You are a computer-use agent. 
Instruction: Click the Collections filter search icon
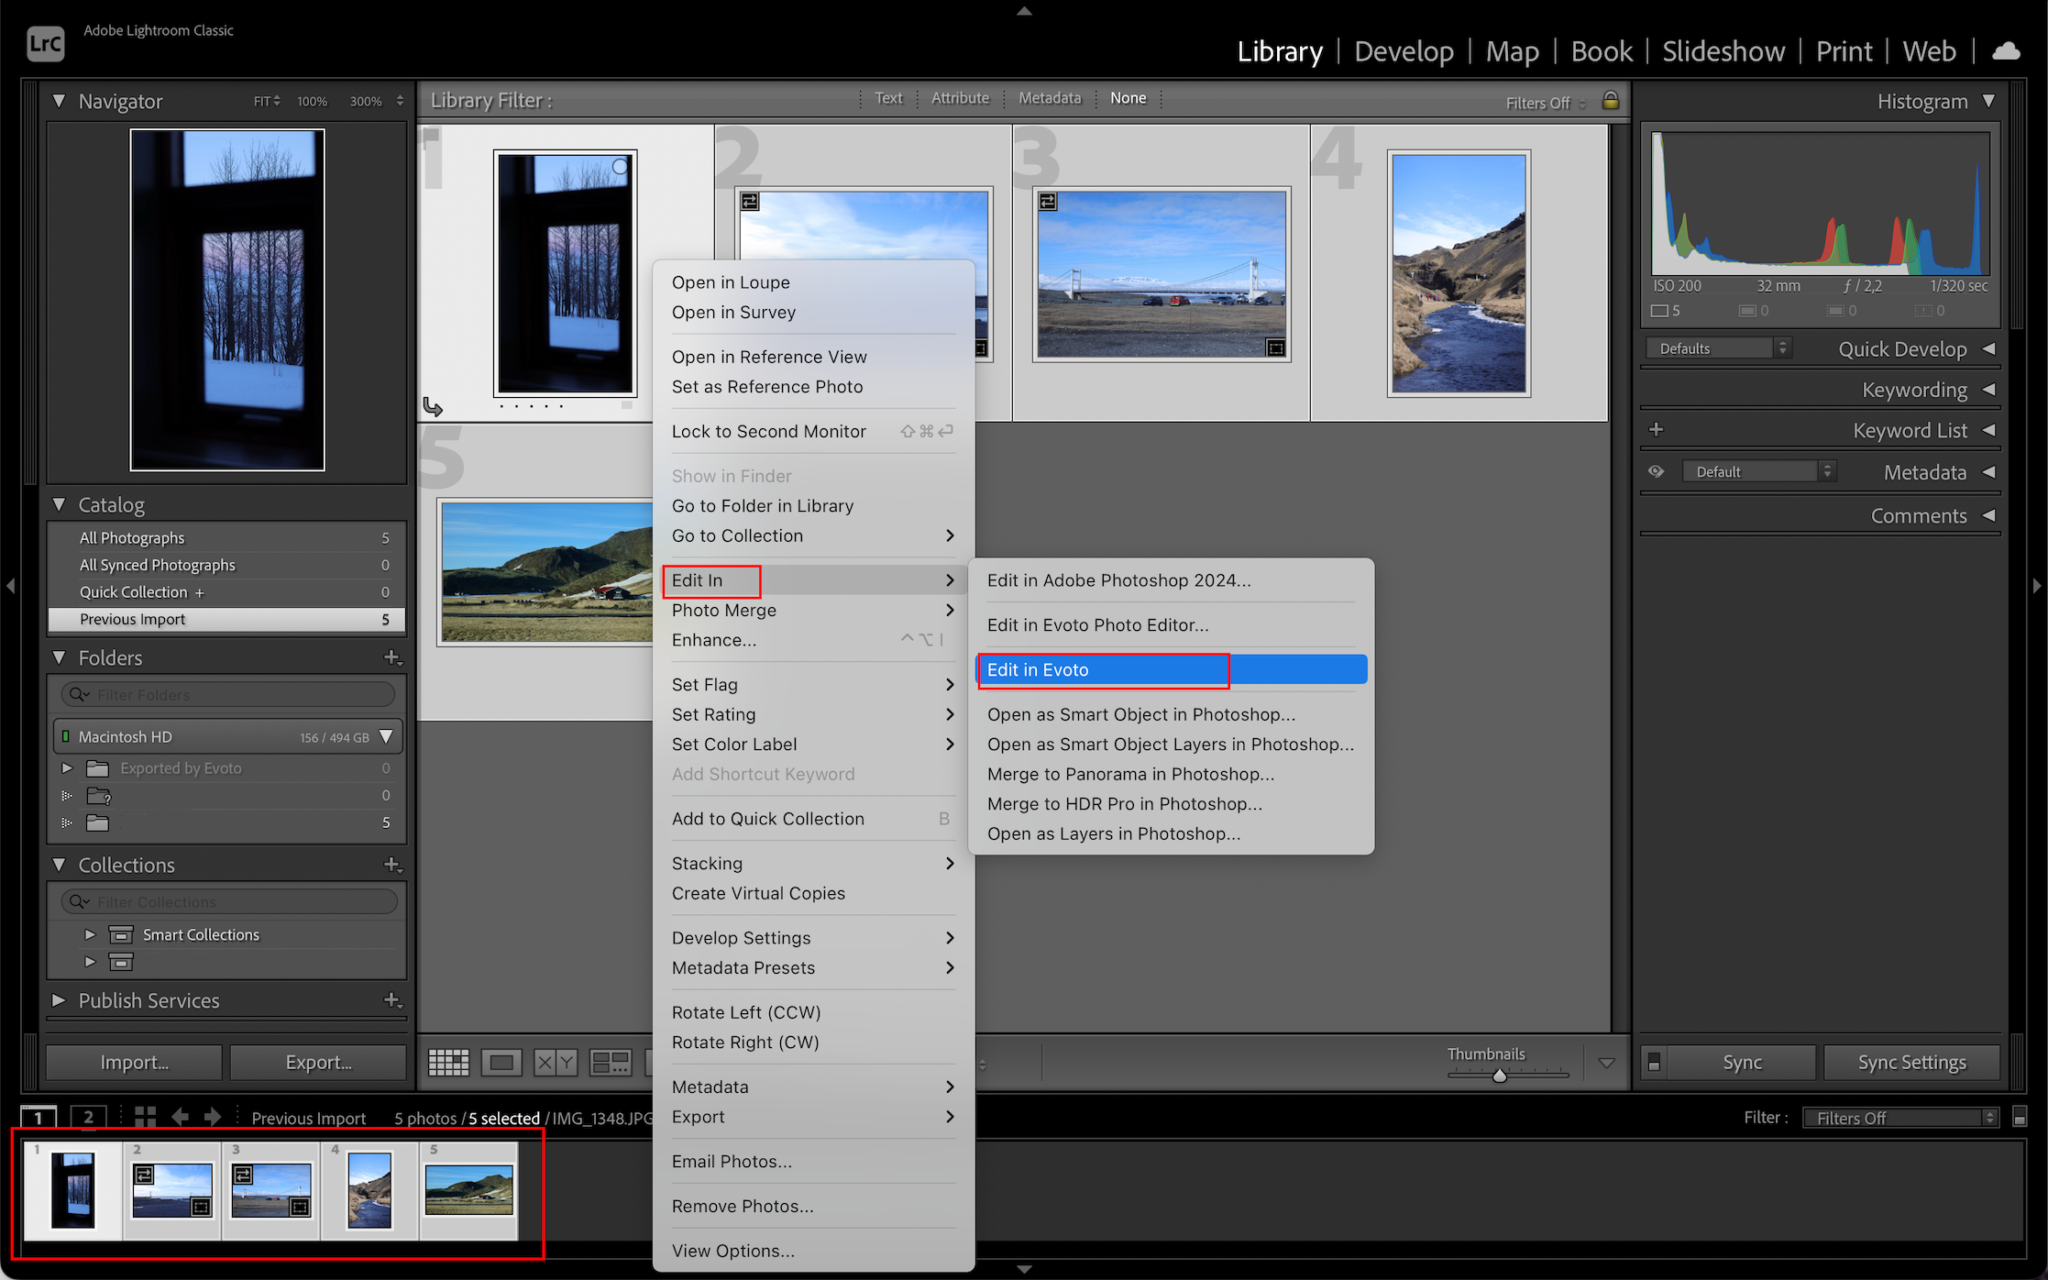pos(79,901)
